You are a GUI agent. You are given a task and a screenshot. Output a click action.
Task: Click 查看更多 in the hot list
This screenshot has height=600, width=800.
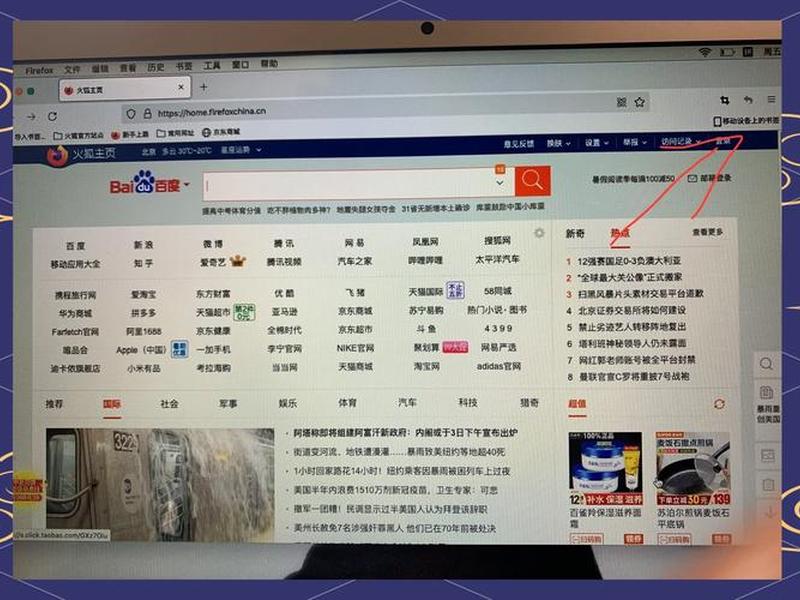point(708,232)
